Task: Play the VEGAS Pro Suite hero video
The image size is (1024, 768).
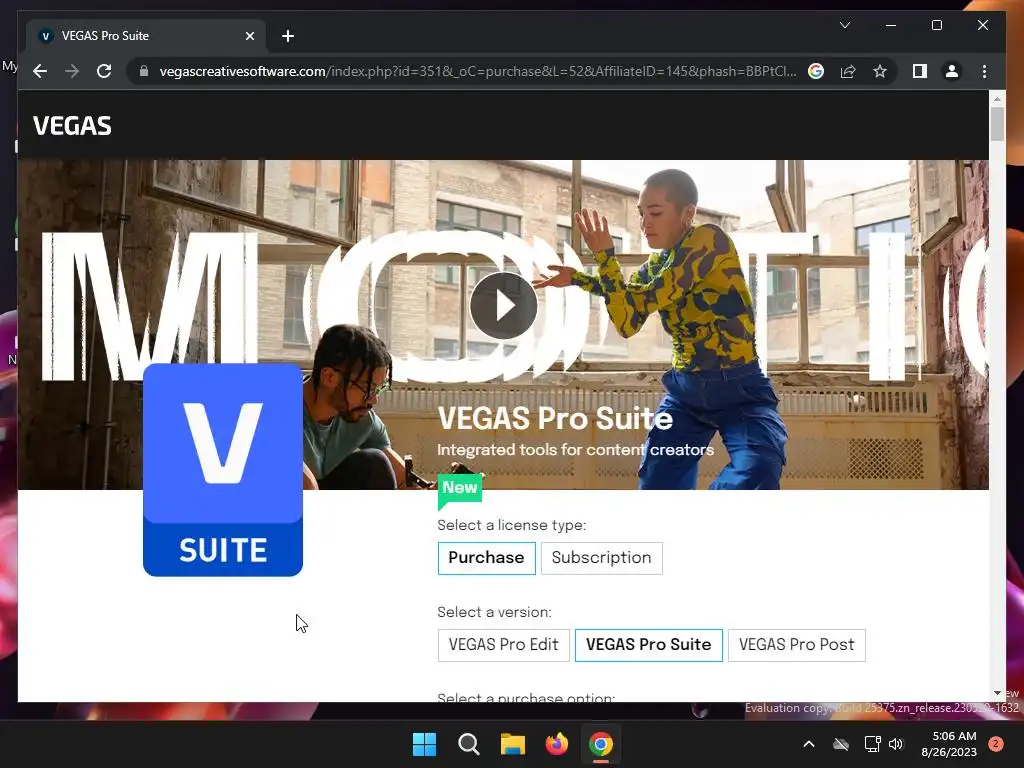Action: [503, 306]
